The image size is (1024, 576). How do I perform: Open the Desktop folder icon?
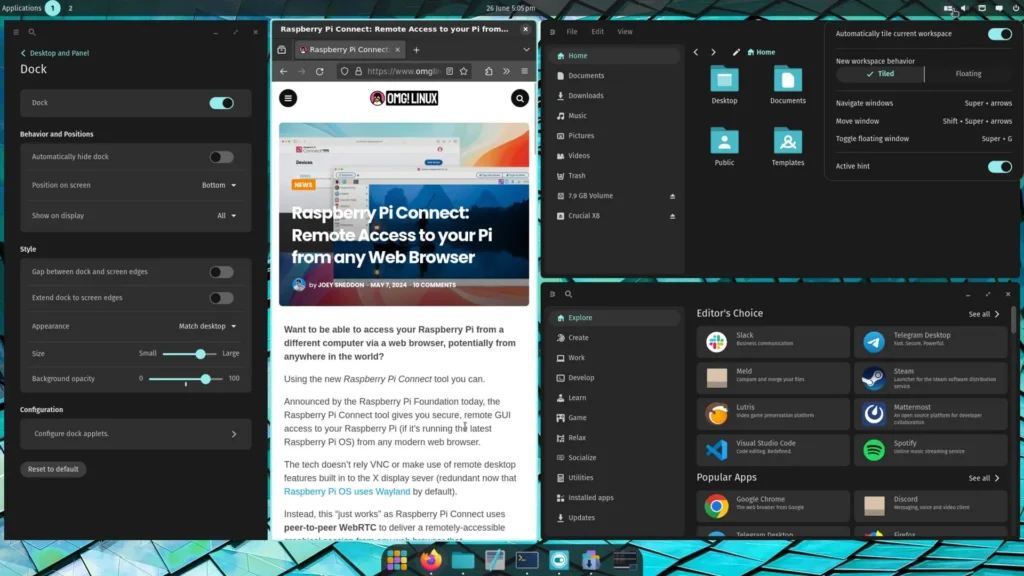click(x=724, y=80)
